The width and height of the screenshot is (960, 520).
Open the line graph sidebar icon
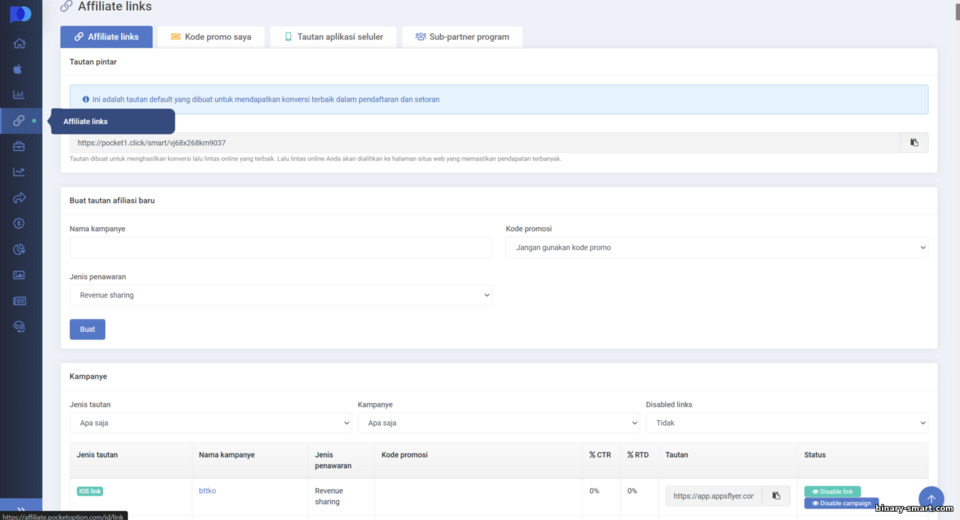coord(19,172)
